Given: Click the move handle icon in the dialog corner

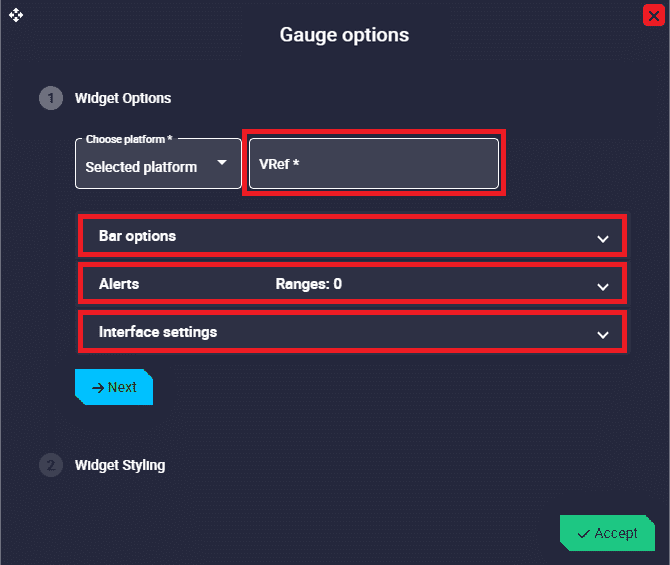Looking at the screenshot, I should 16,16.
